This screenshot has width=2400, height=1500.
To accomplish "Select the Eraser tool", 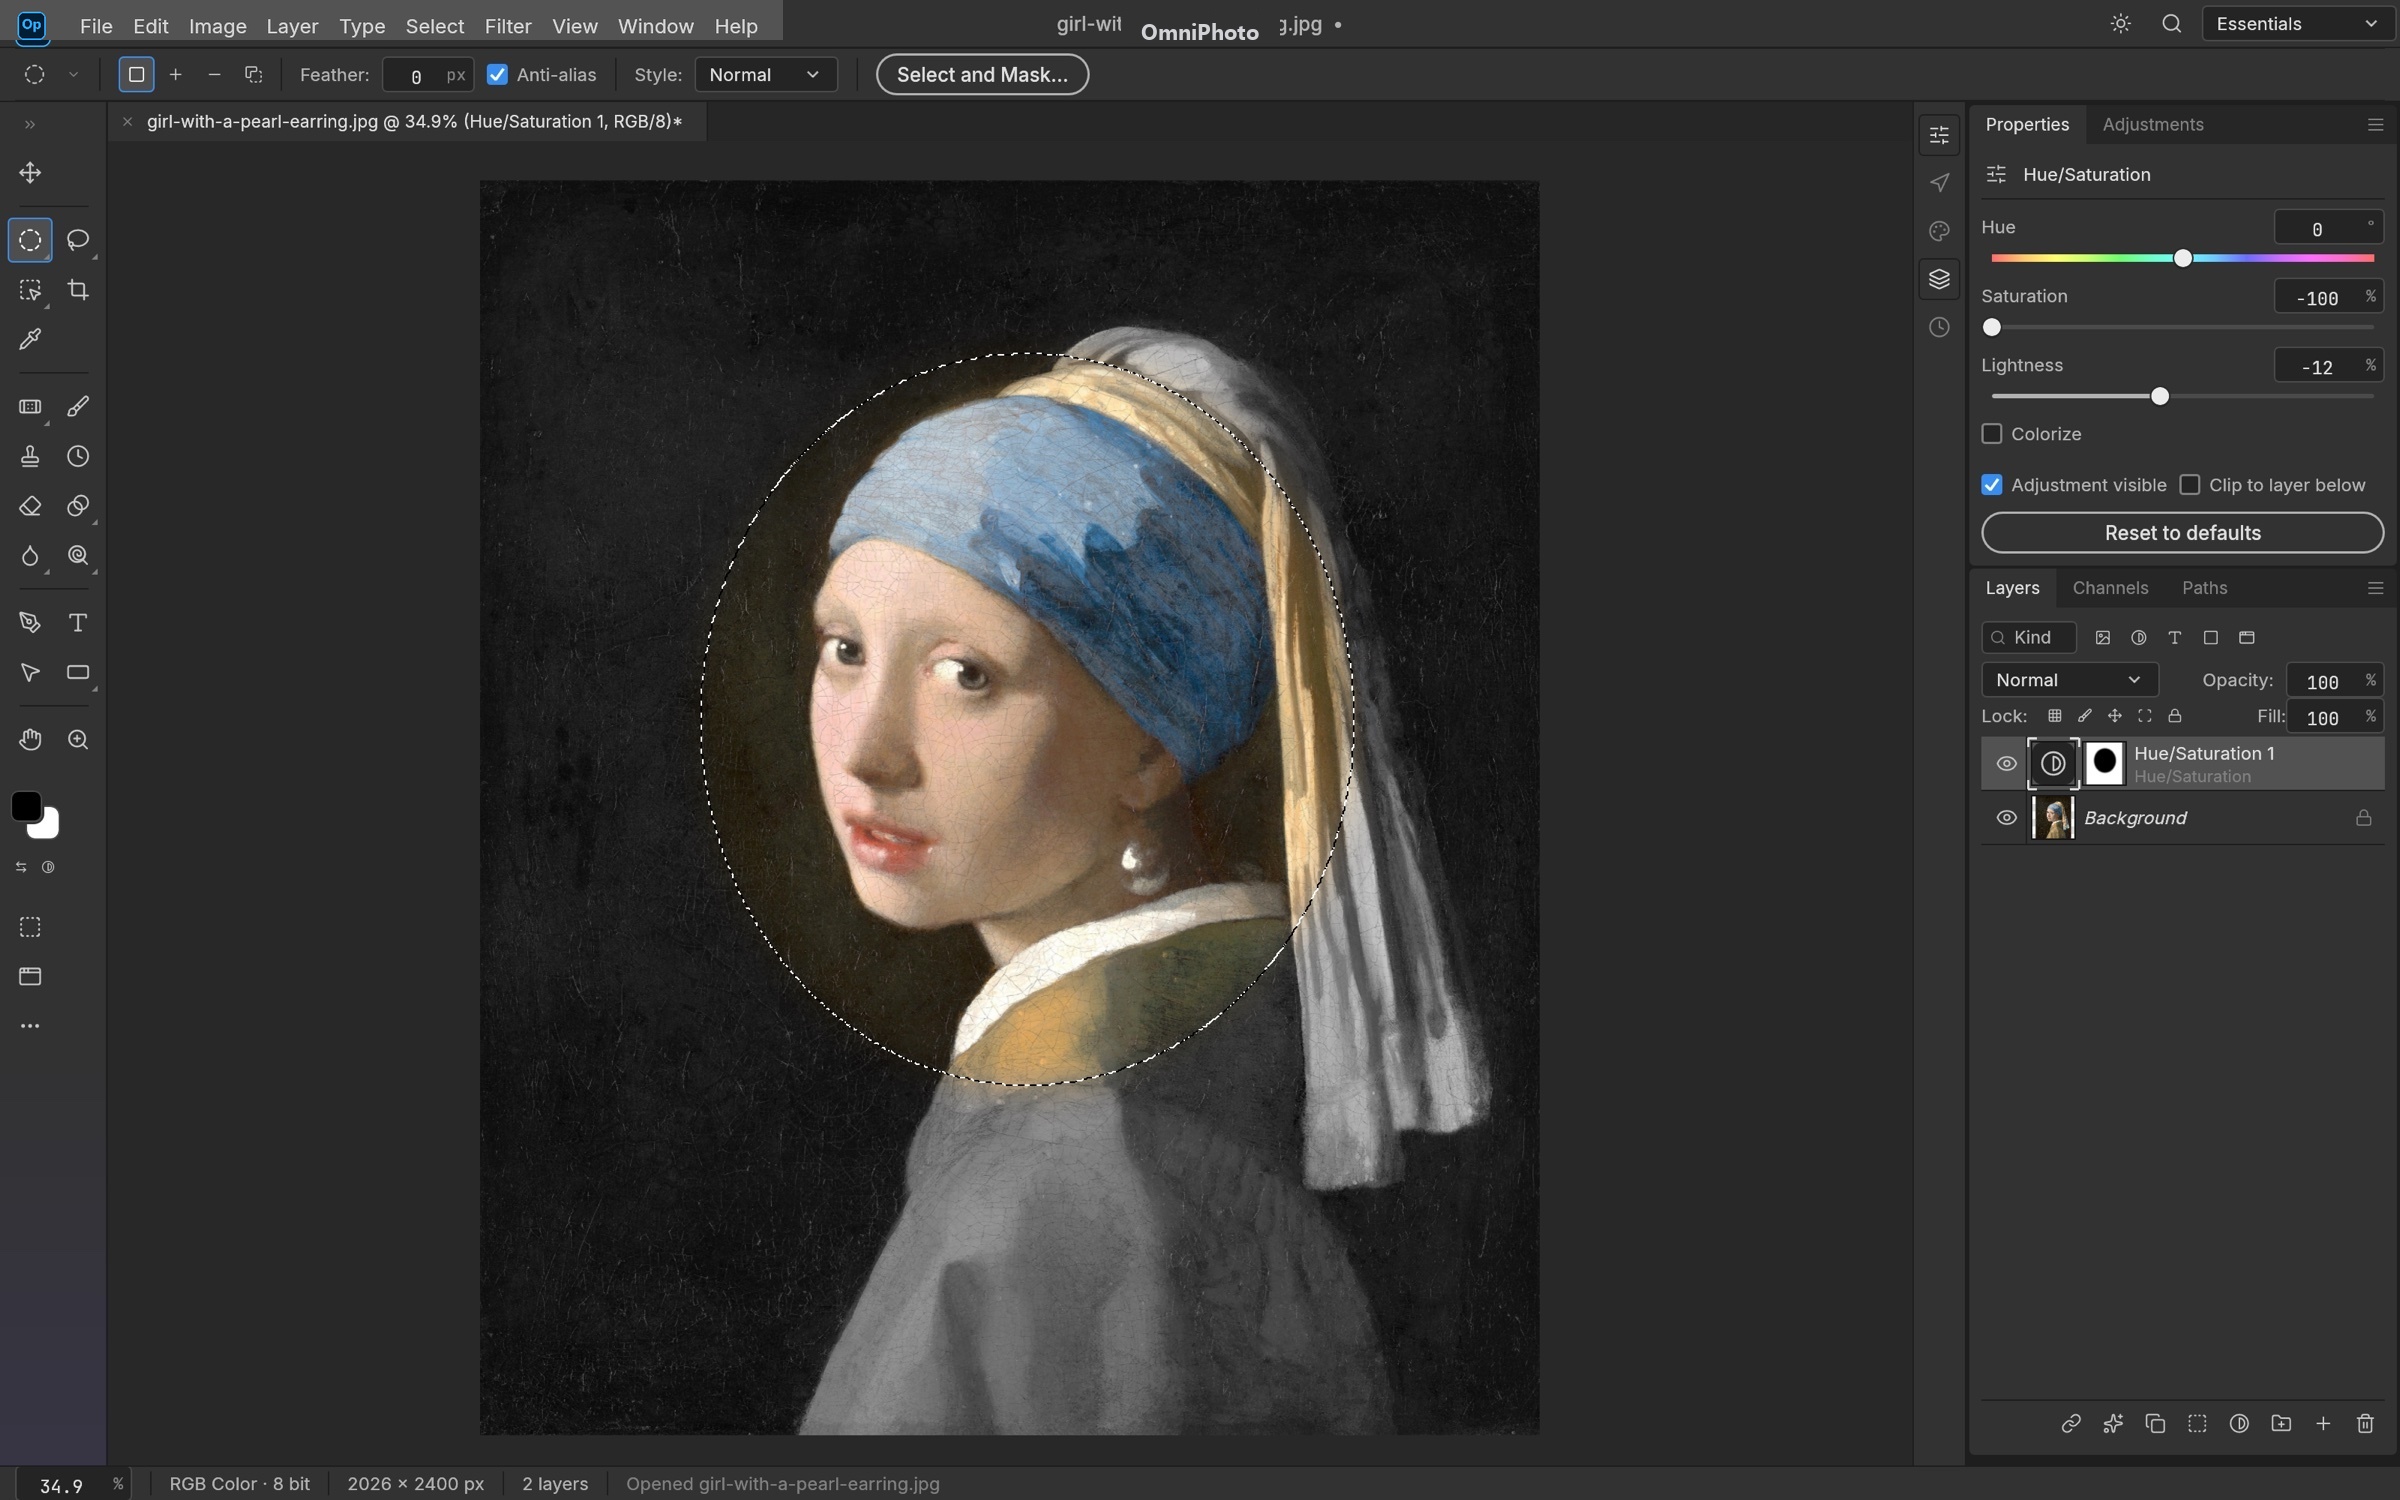I will (x=30, y=507).
